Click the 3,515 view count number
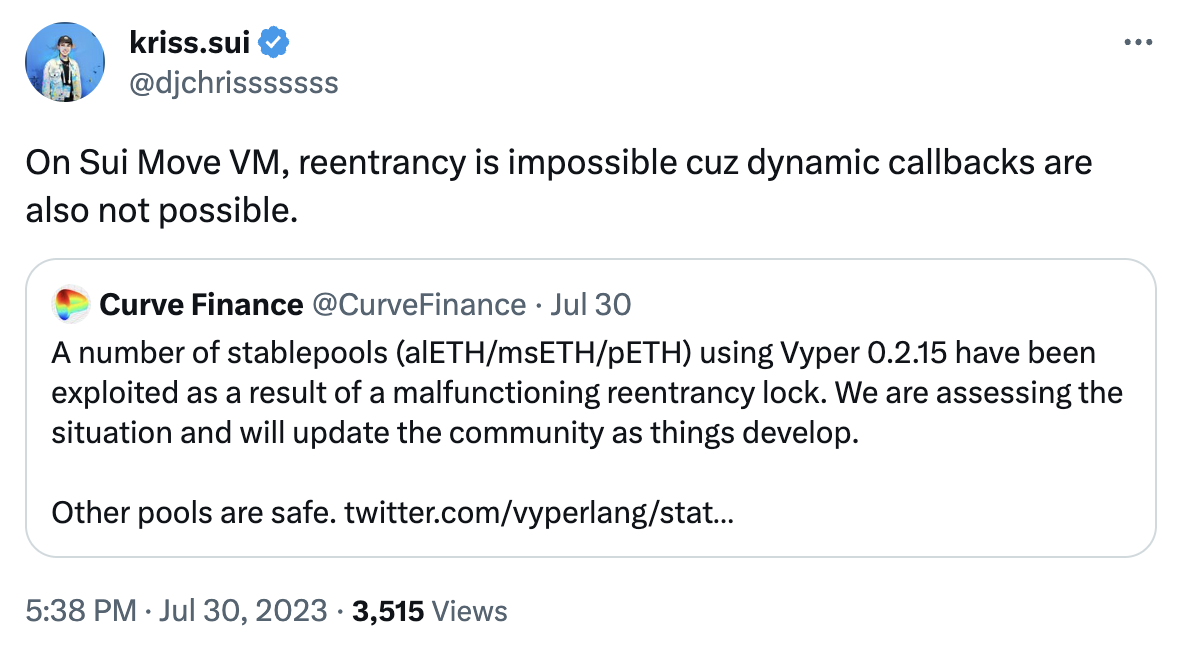The height and width of the screenshot is (662, 1186). pos(388,611)
